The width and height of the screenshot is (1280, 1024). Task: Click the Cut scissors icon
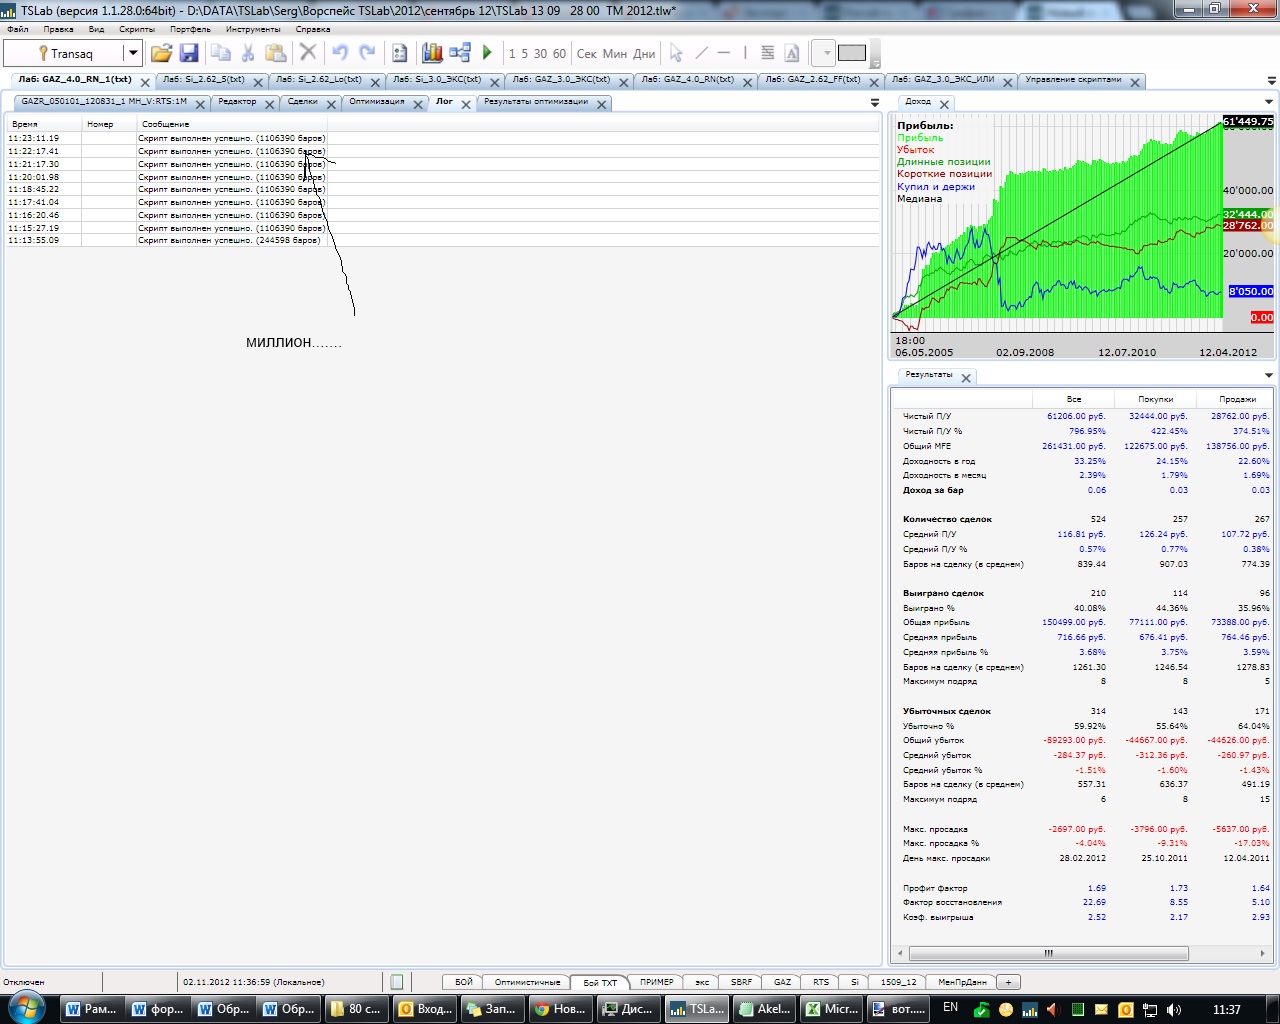(248, 53)
